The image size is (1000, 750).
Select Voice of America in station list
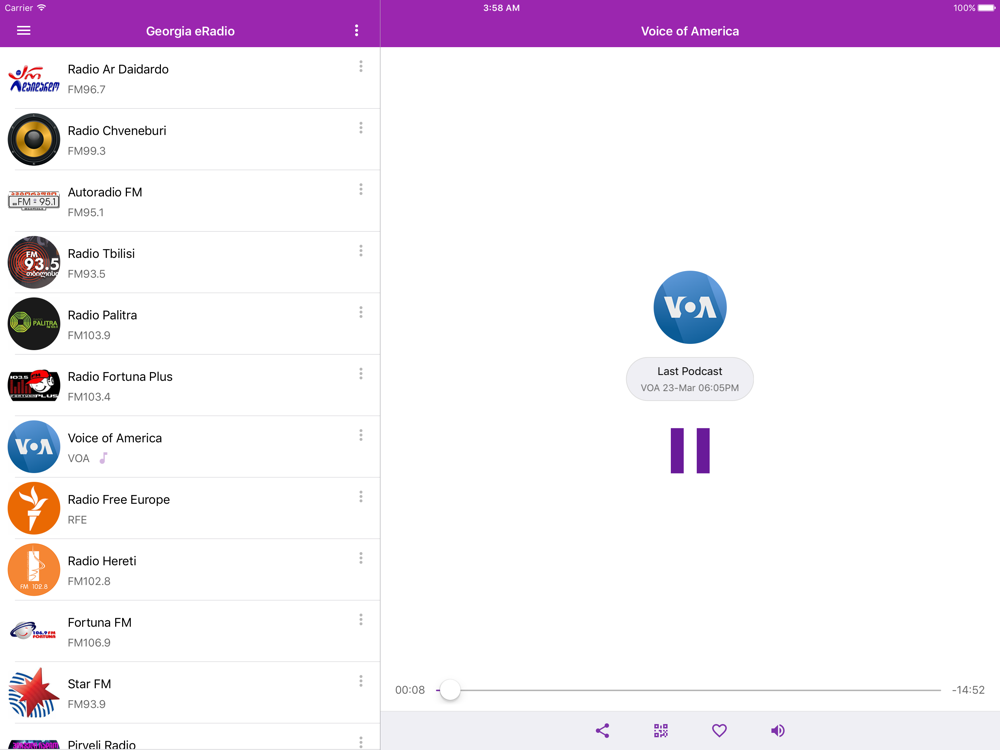click(190, 446)
